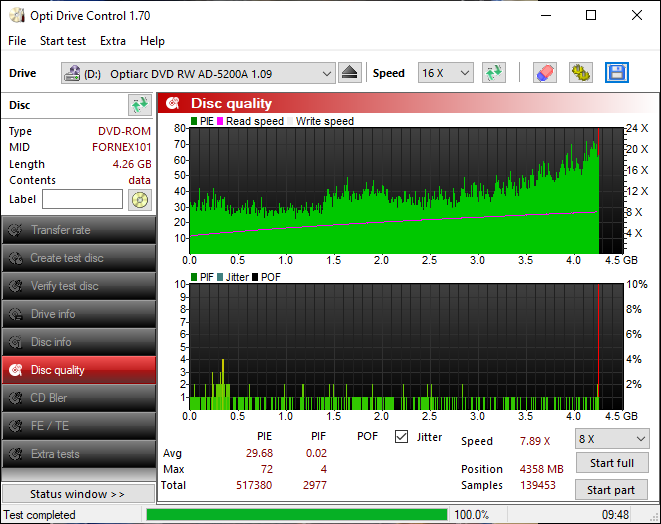
Task: Click the PIF graph chart area
Action: 406,347
